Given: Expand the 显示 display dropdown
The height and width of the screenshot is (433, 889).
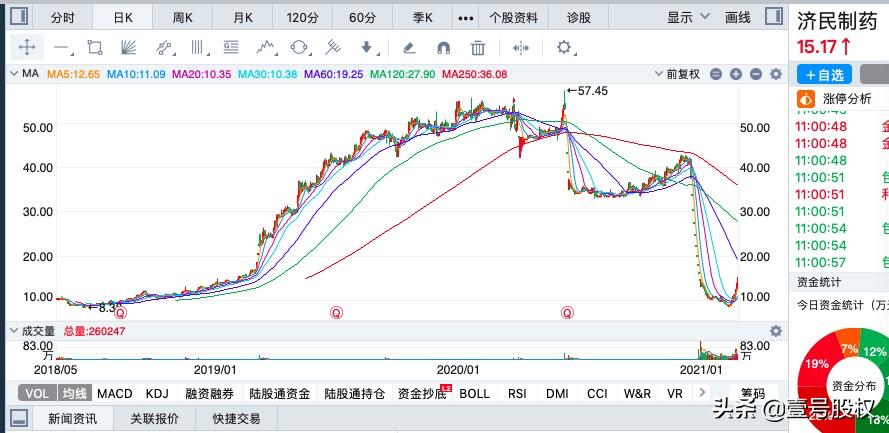Looking at the screenshot, I should tap(685, 17).
